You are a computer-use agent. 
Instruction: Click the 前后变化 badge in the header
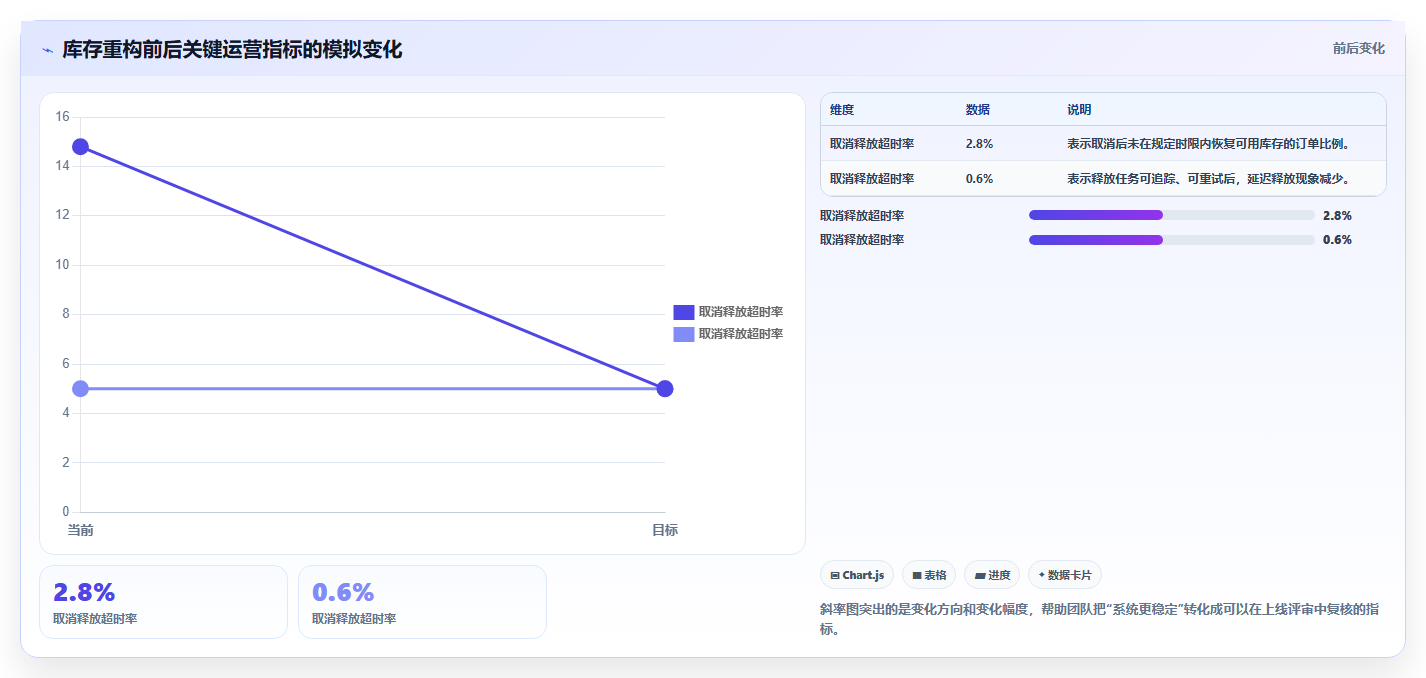1358,48
